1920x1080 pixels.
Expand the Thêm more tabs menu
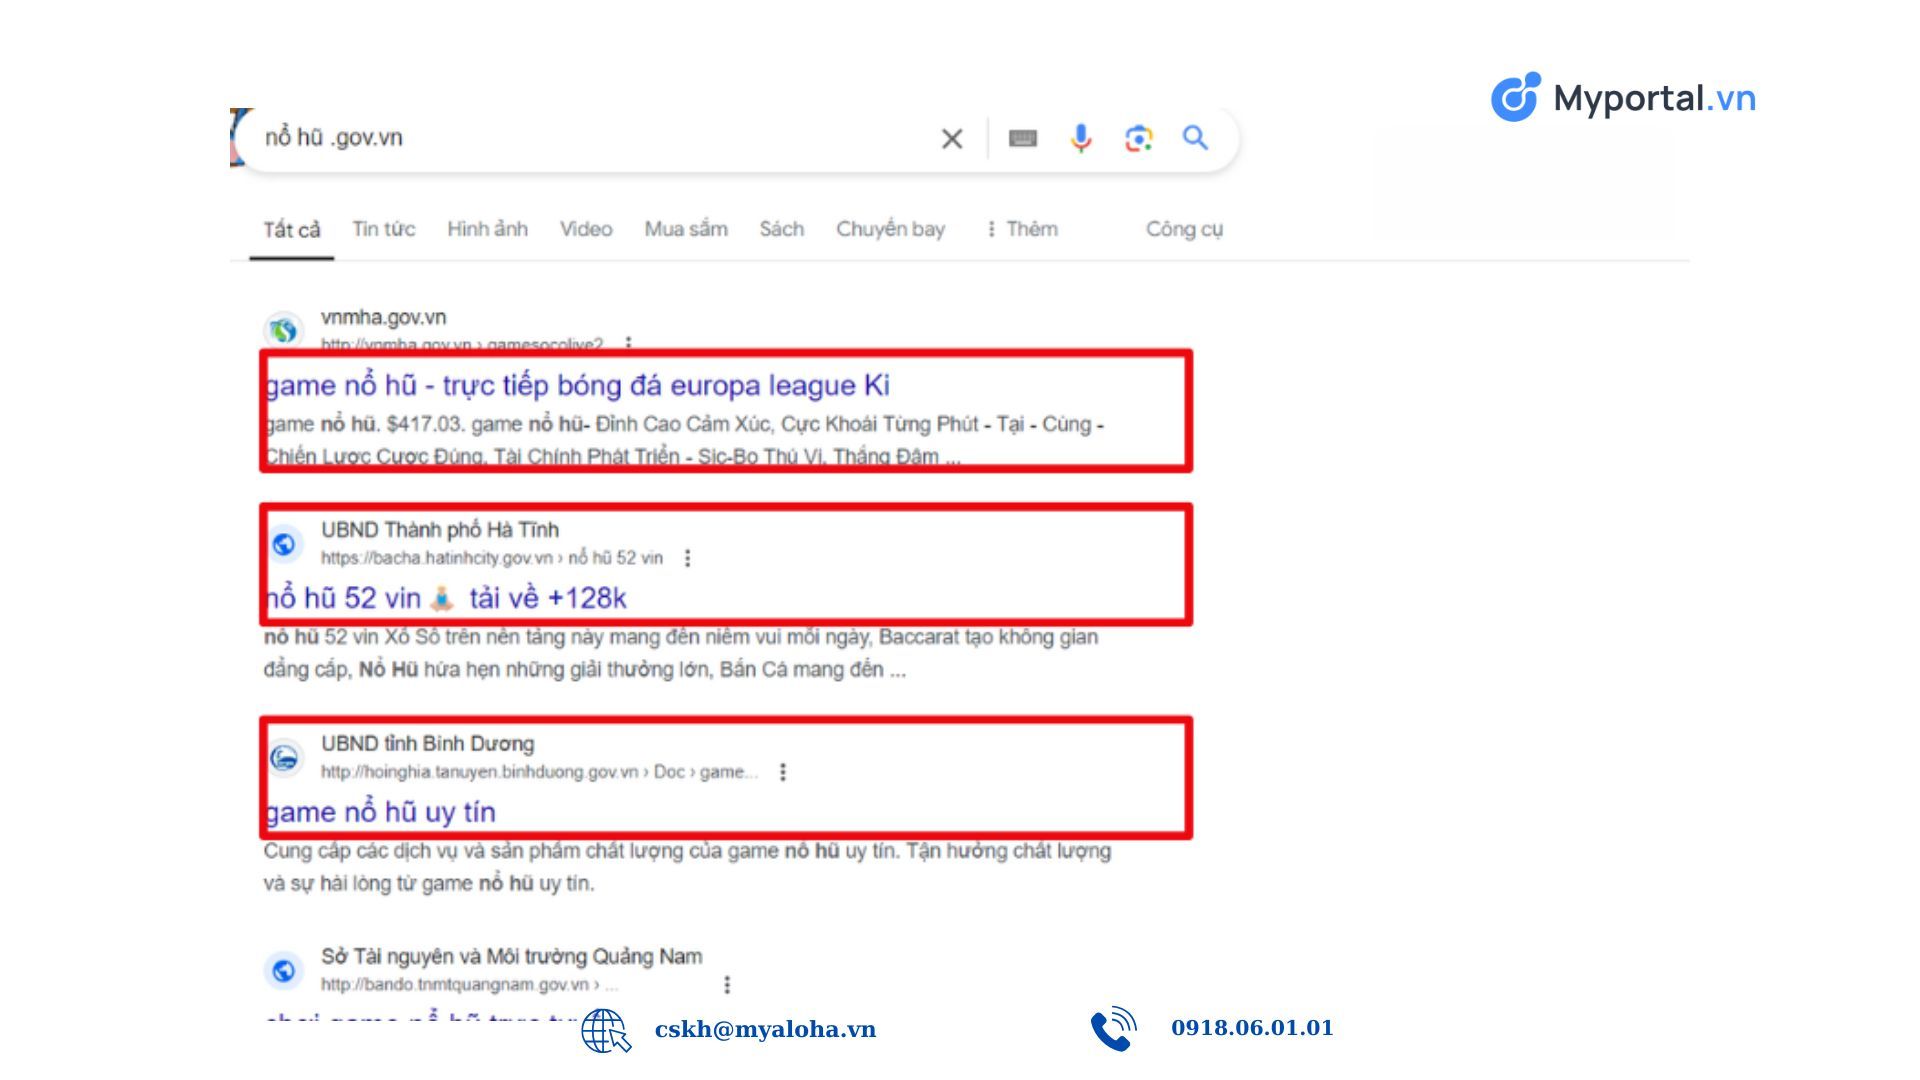point(1021,229)
